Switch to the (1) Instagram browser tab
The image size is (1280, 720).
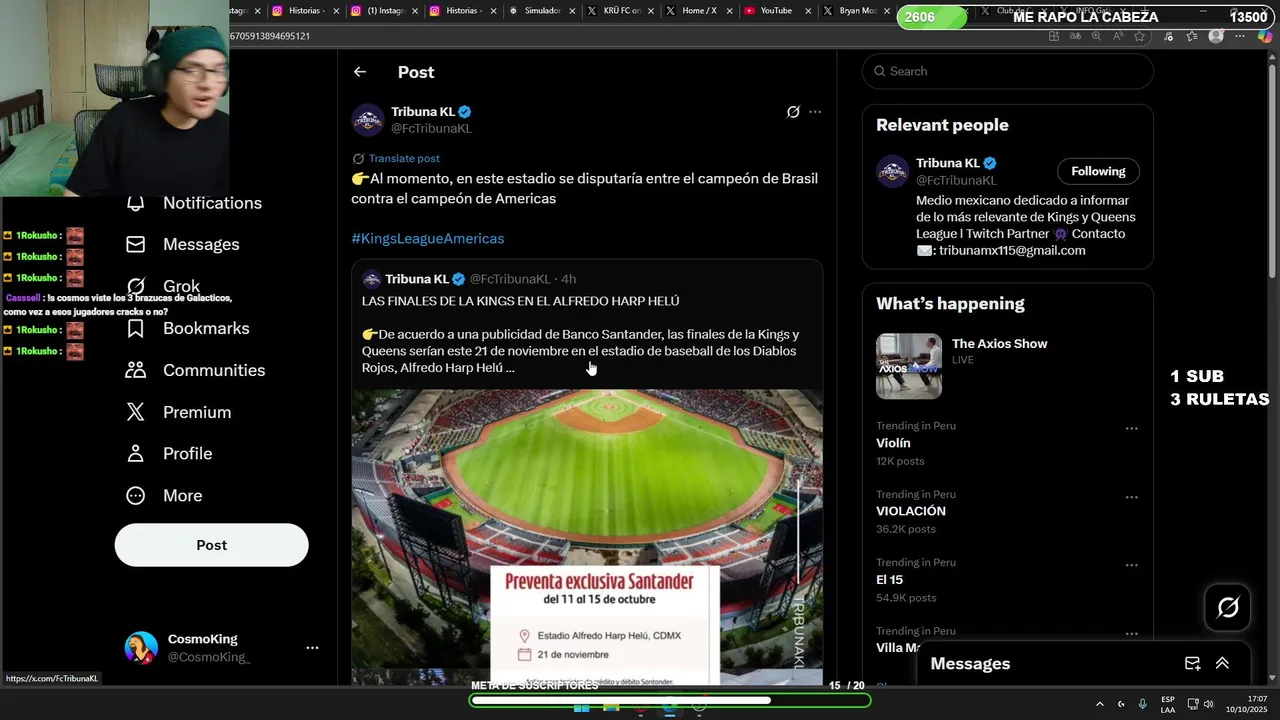tap(383, 11)
